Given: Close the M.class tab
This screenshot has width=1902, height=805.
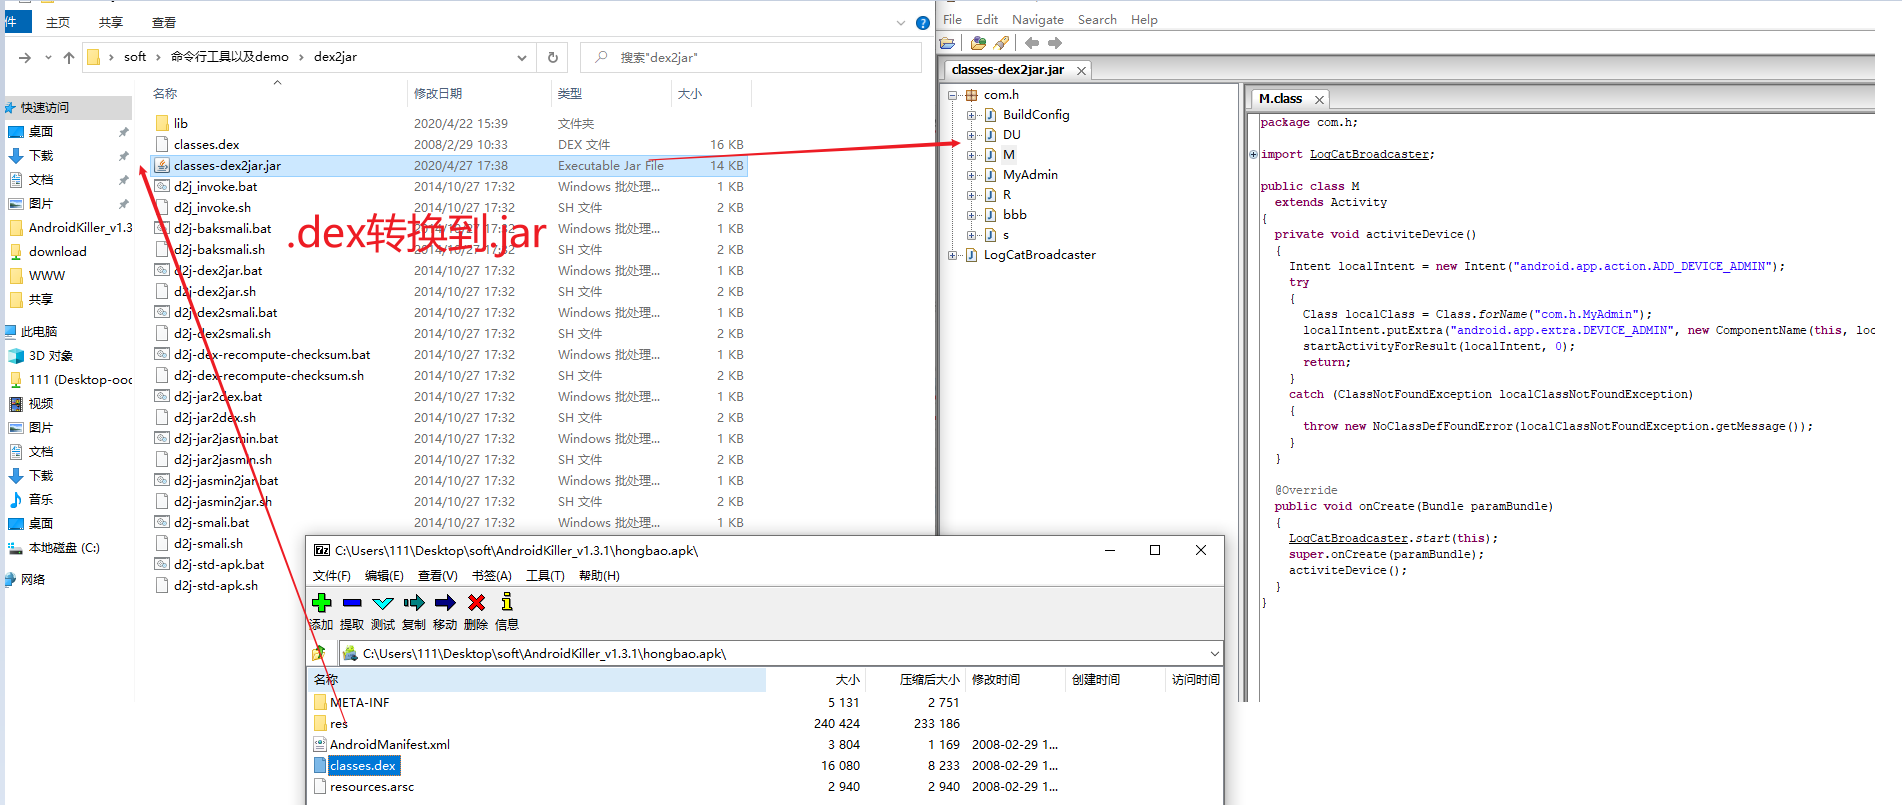Looking at the screenshot, I should [1319, 99].
